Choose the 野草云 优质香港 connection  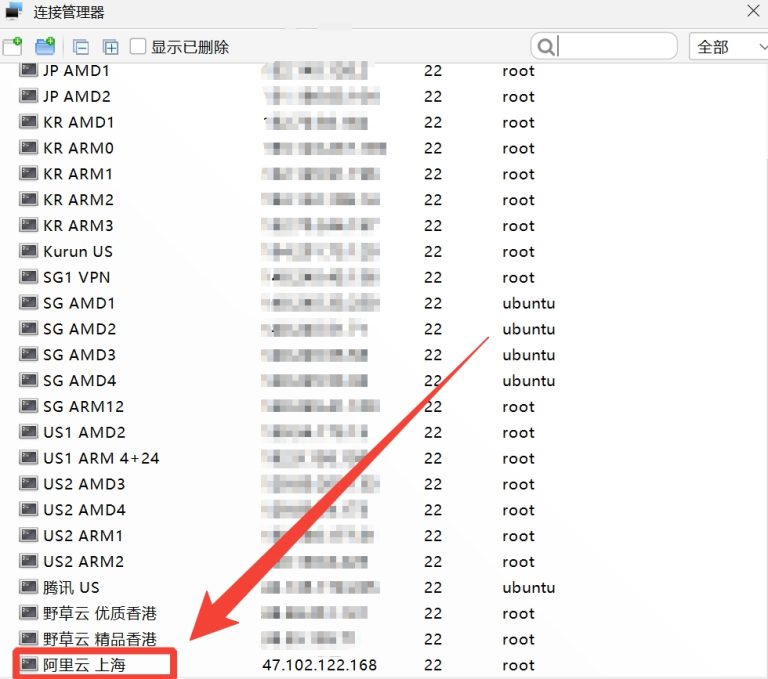tap(100, 613)
